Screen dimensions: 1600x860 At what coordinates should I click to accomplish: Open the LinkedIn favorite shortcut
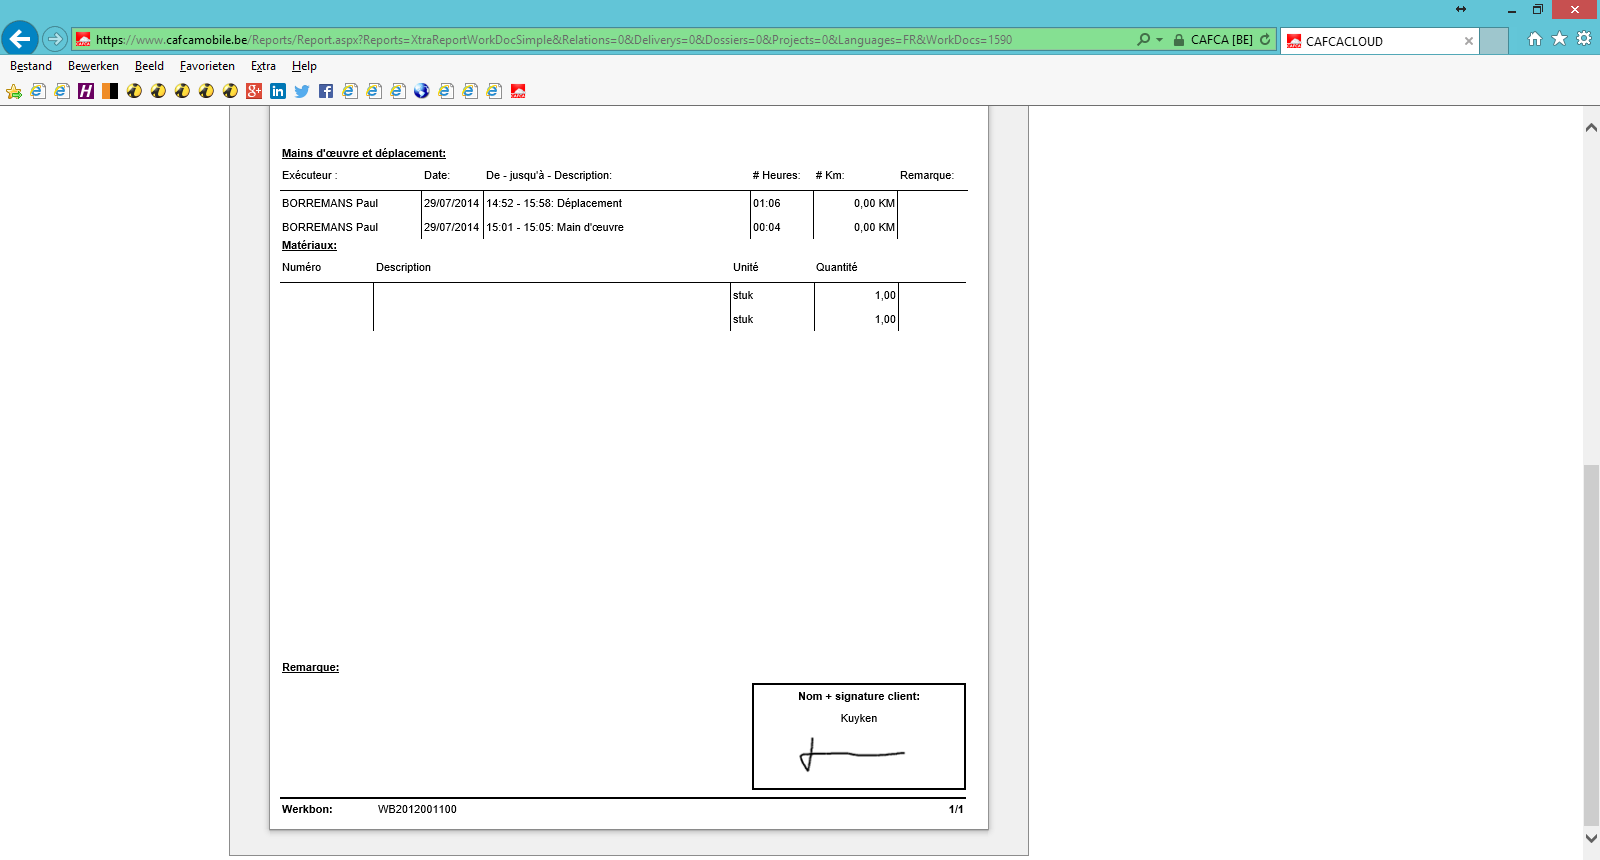(x=278, y=91)
